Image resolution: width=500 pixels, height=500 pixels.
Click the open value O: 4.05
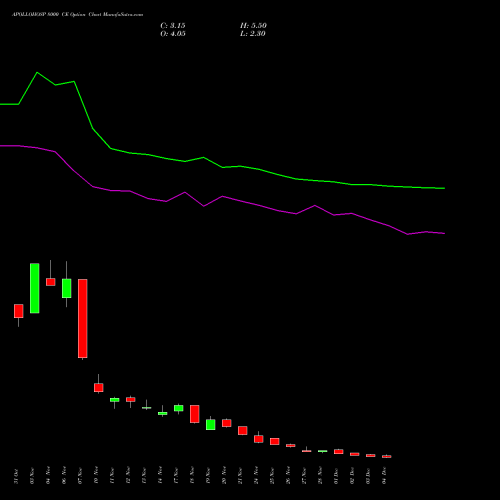click(x=173, y=34)
